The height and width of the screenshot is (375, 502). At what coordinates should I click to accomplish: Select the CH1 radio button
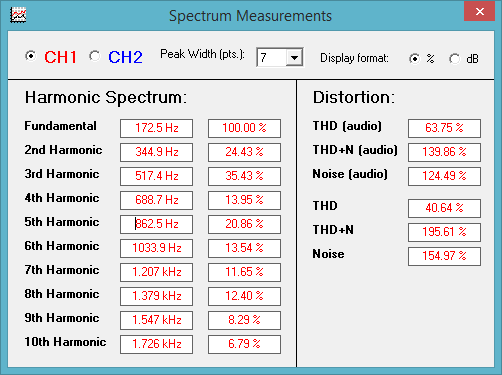click(x=31, y=56)
